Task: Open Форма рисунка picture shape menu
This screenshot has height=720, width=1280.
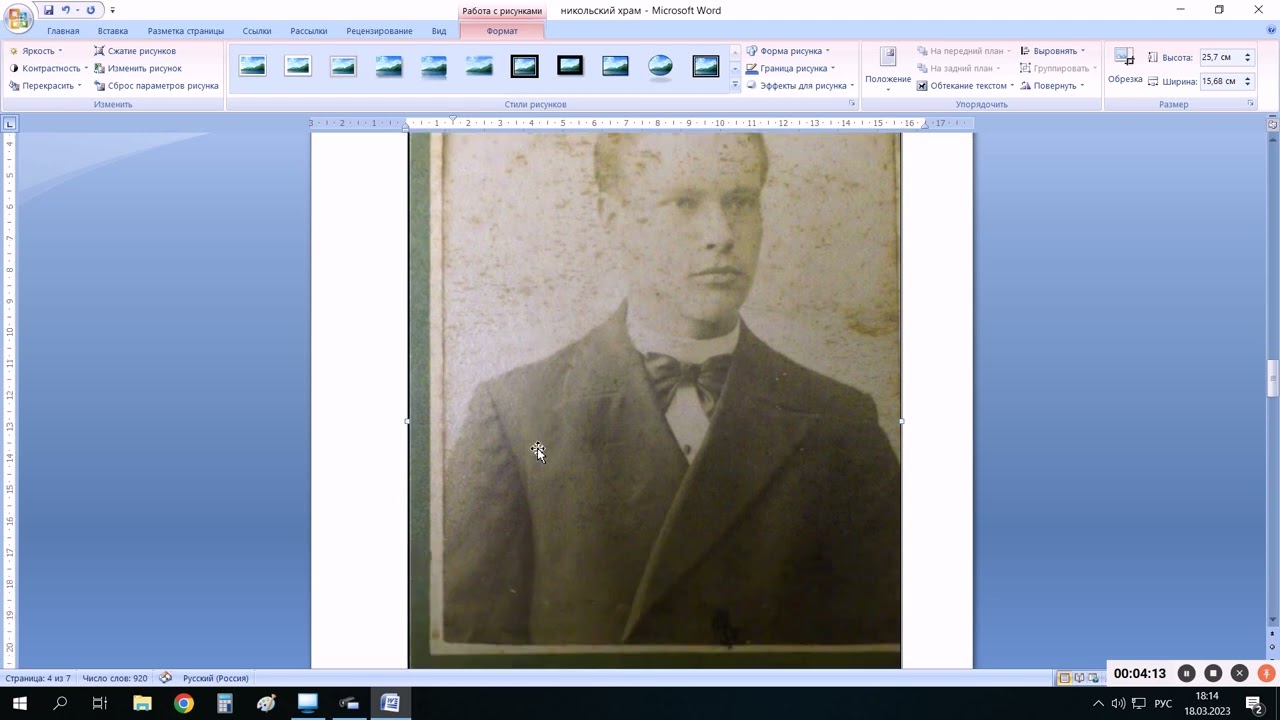Action: 788,51
